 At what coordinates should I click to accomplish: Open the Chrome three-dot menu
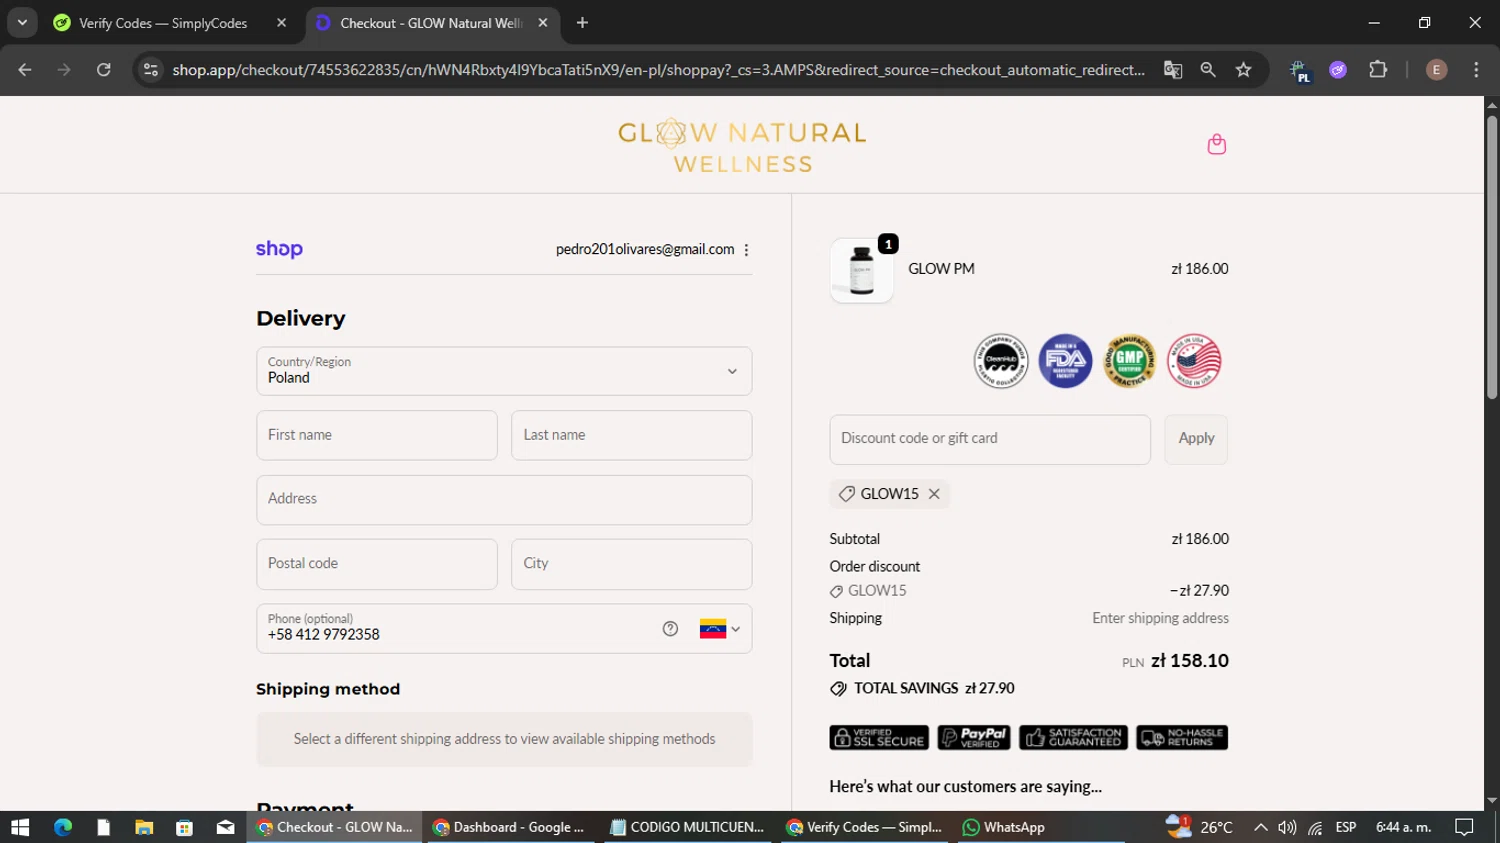point(1476,70)
